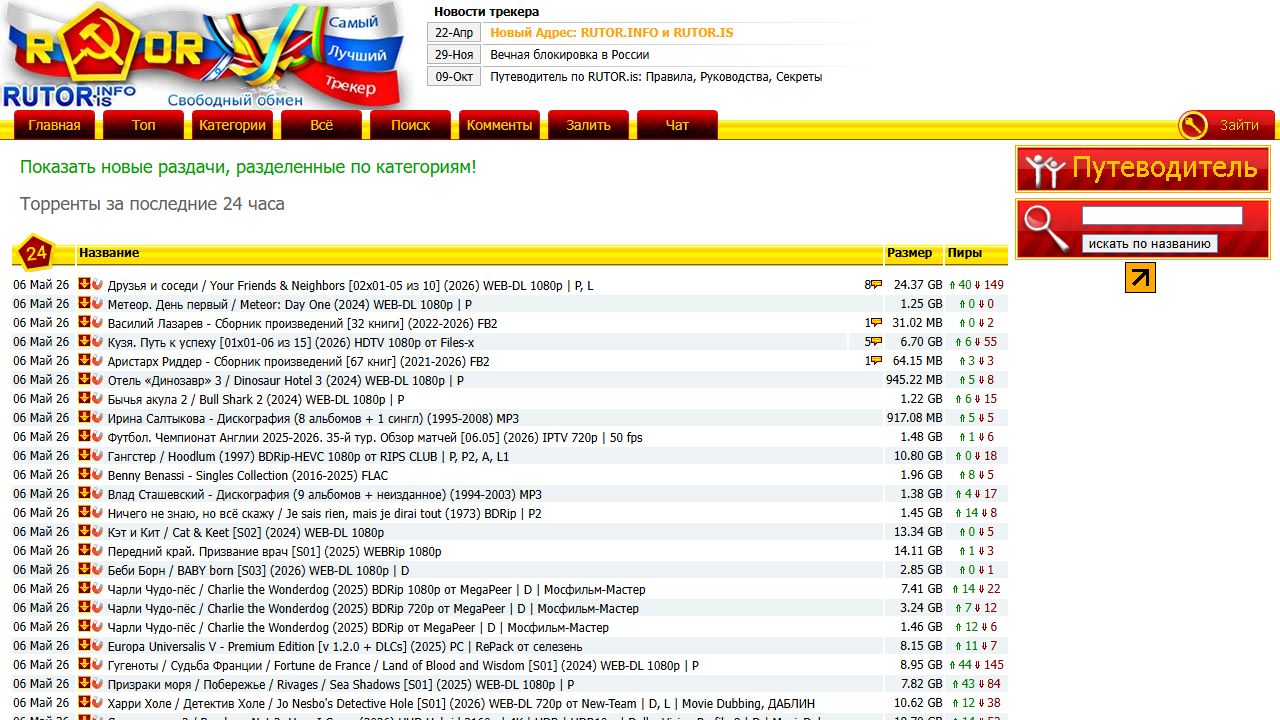Download torrent file for Бычья акула 2

(x=84, y=398)
